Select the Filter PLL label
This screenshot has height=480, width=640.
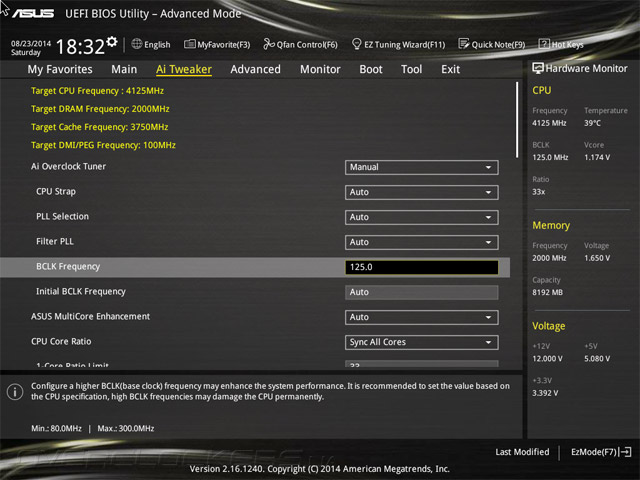click(55, 241)
